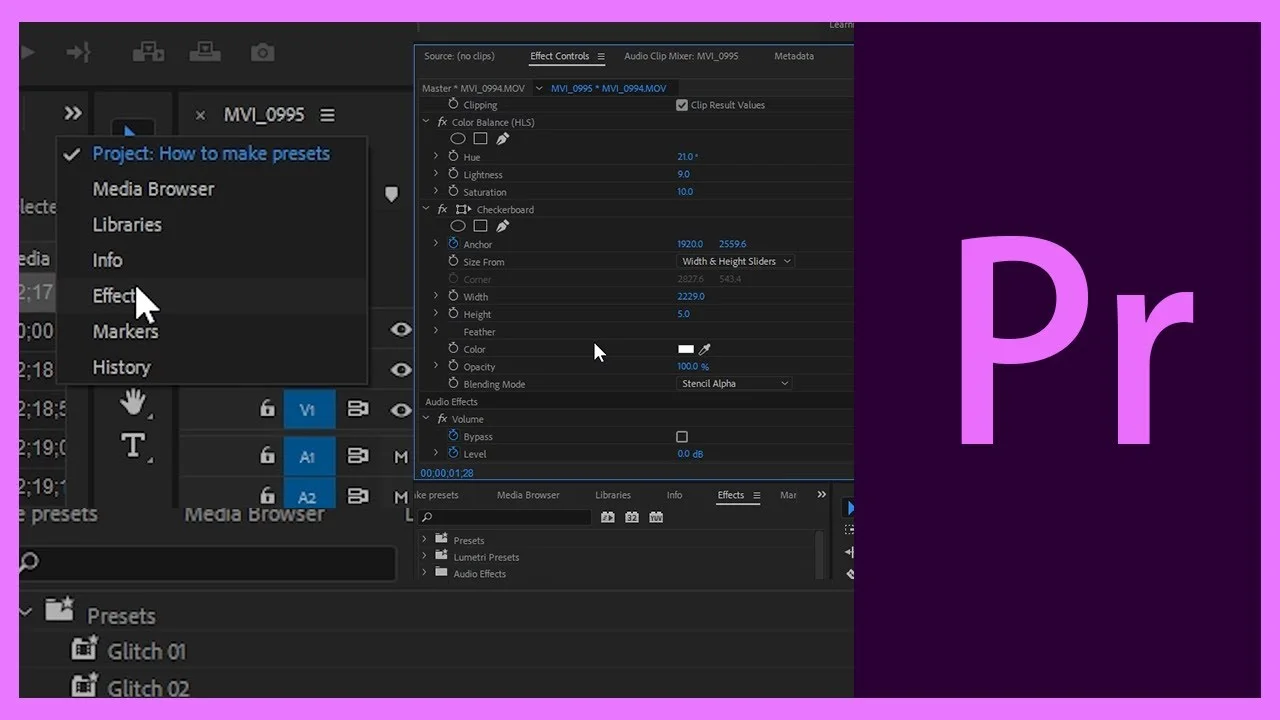Expand Level property under Volume

point(436,454)
